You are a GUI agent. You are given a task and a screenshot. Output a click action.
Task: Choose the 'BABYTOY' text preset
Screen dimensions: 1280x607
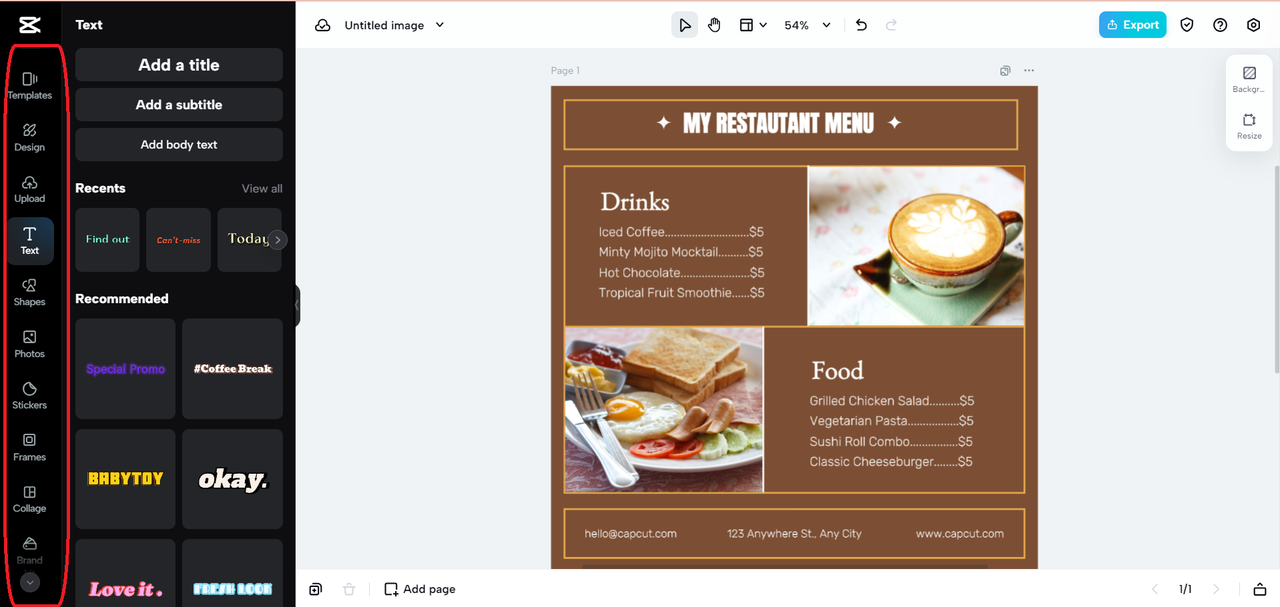click(125, 479)
